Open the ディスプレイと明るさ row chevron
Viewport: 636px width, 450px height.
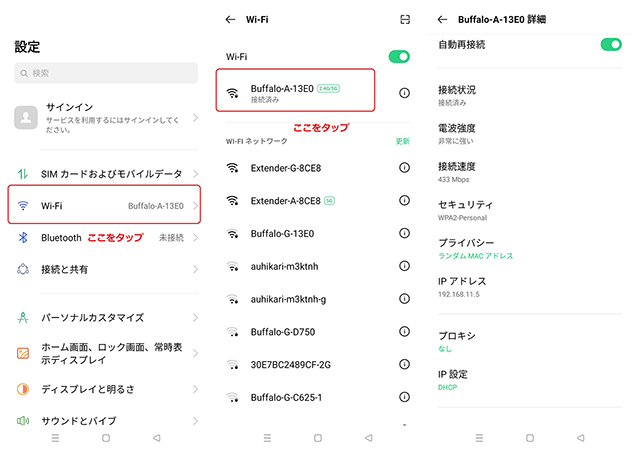(x=196, y=389)
